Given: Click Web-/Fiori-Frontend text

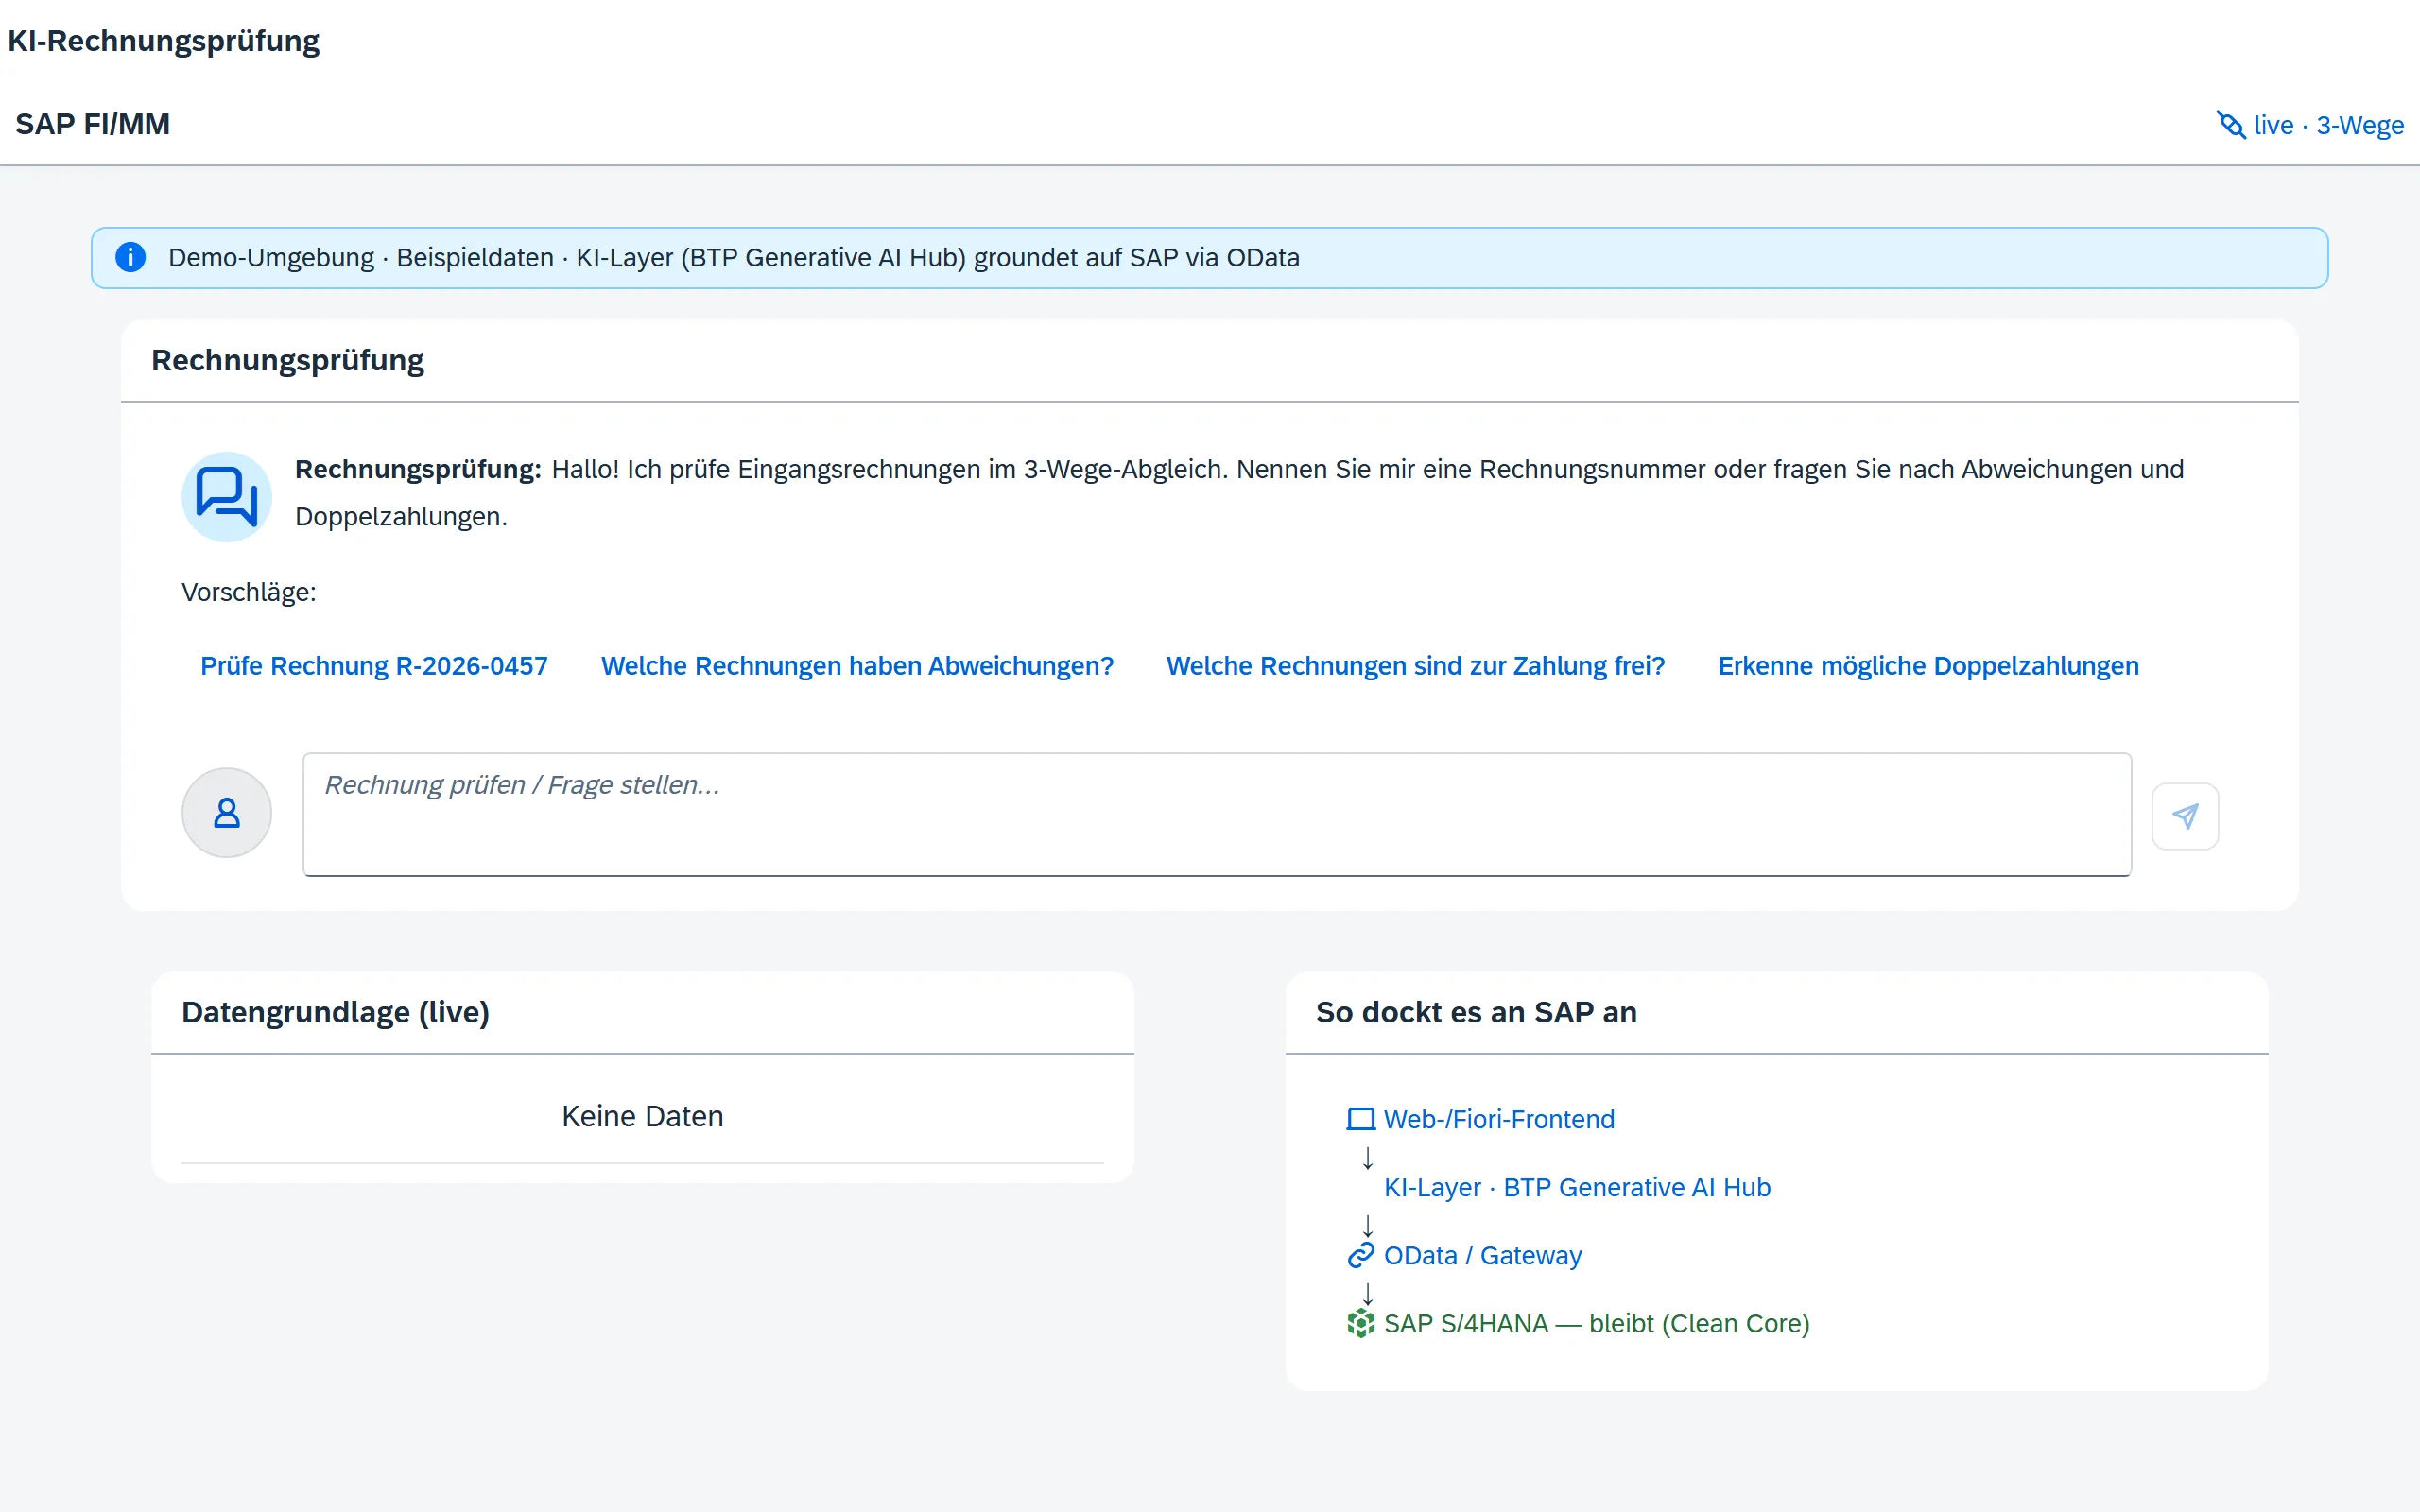Looking at the screenshot, I should coord(1499,1119).
